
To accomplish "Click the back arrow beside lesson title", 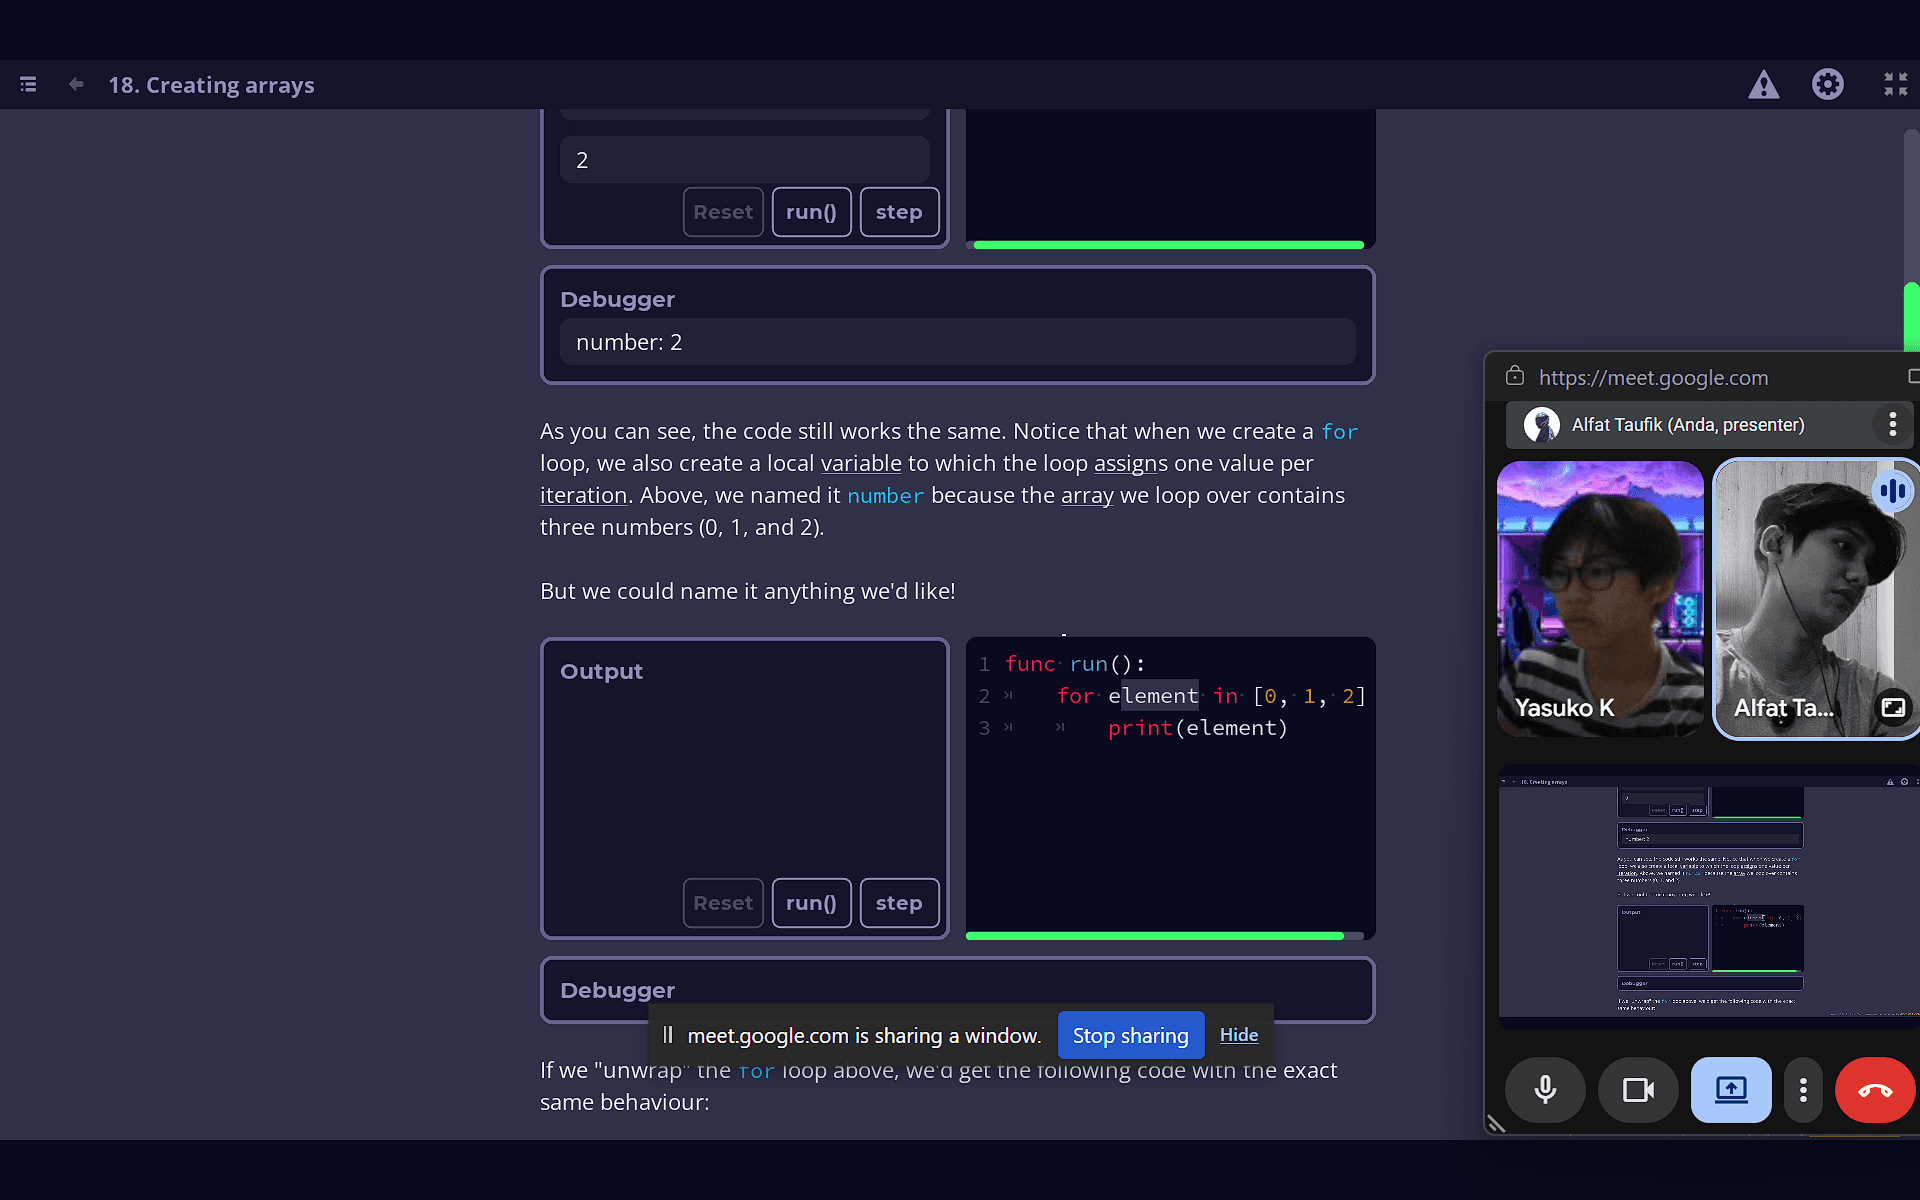I will coord(76,84).
